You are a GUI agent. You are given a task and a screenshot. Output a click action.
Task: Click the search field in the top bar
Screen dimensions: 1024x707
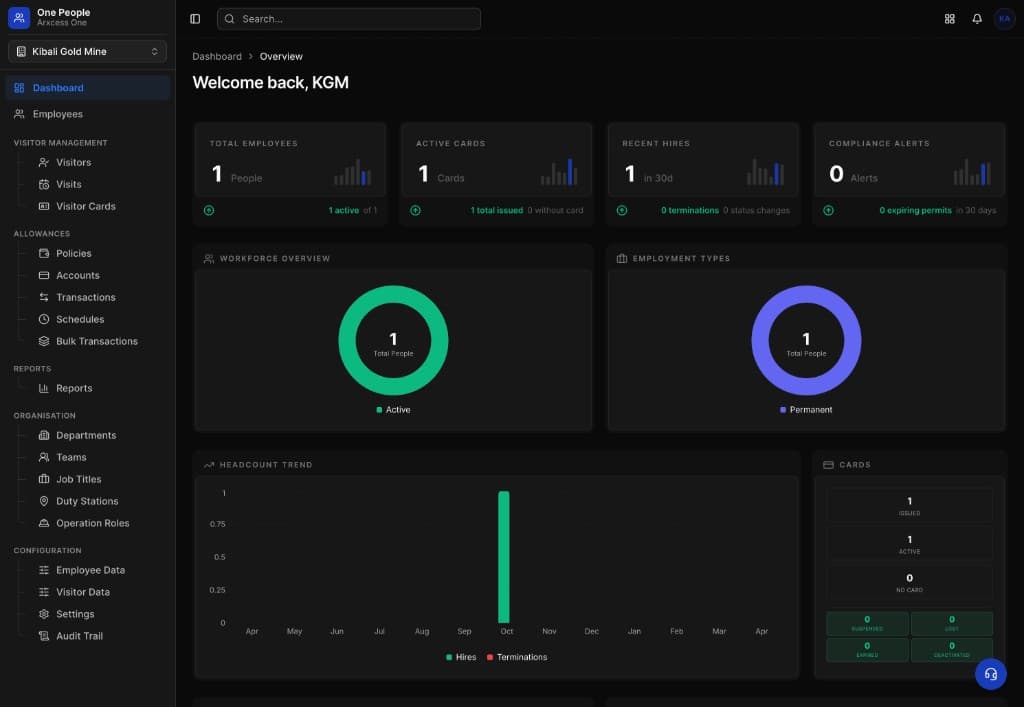point(348,18)
